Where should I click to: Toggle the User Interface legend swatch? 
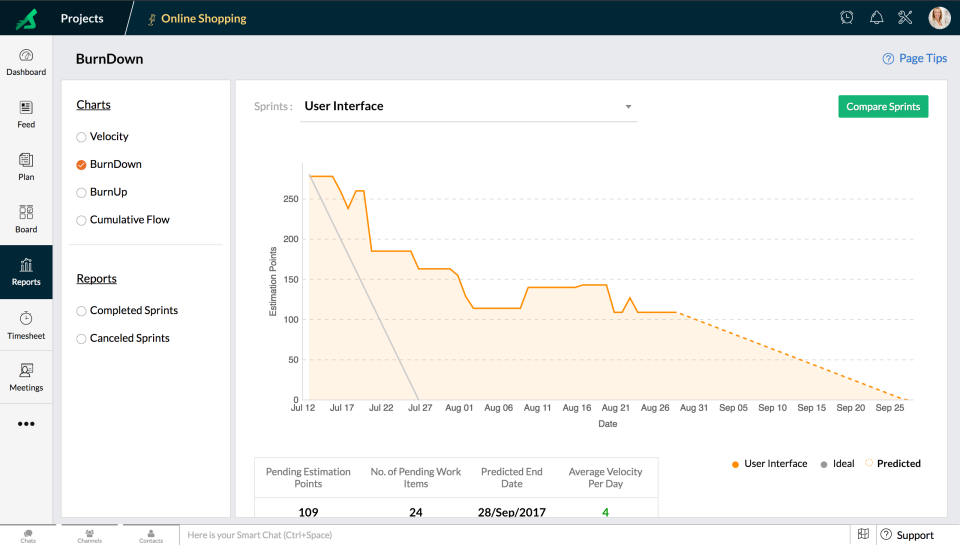(736, 464)
